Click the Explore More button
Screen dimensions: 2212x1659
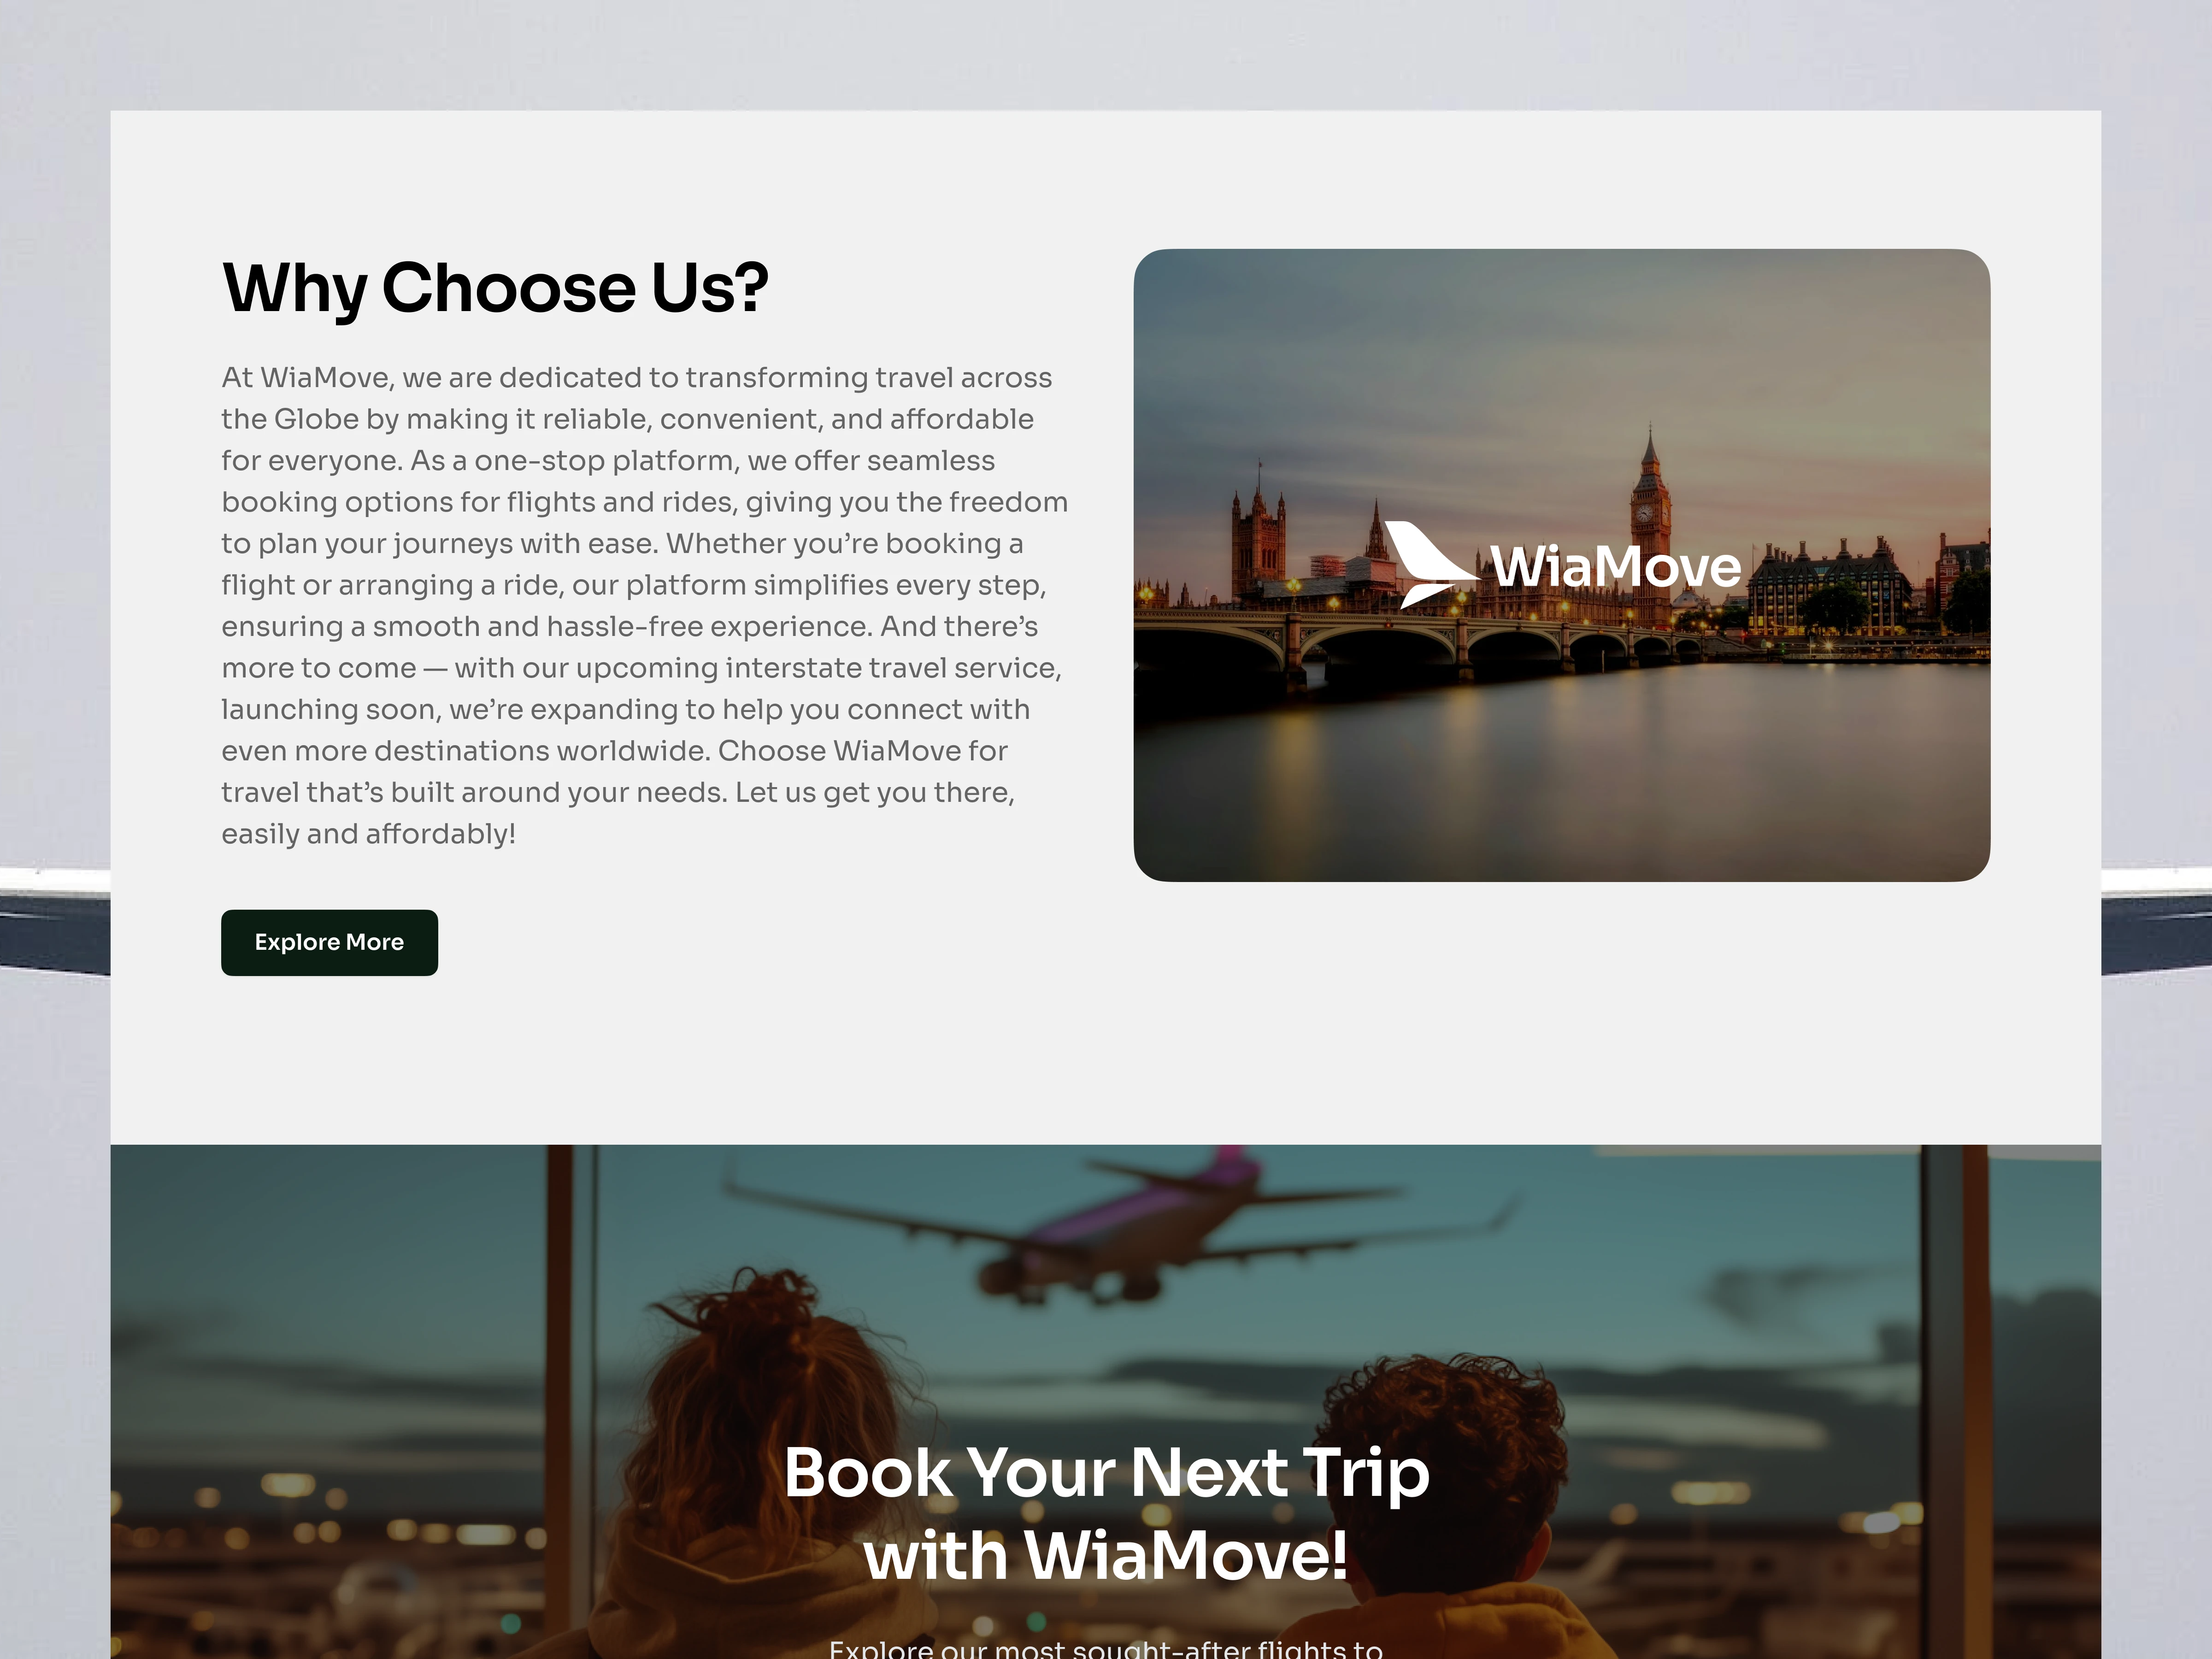pyautogui.click(x=329, y=942)
